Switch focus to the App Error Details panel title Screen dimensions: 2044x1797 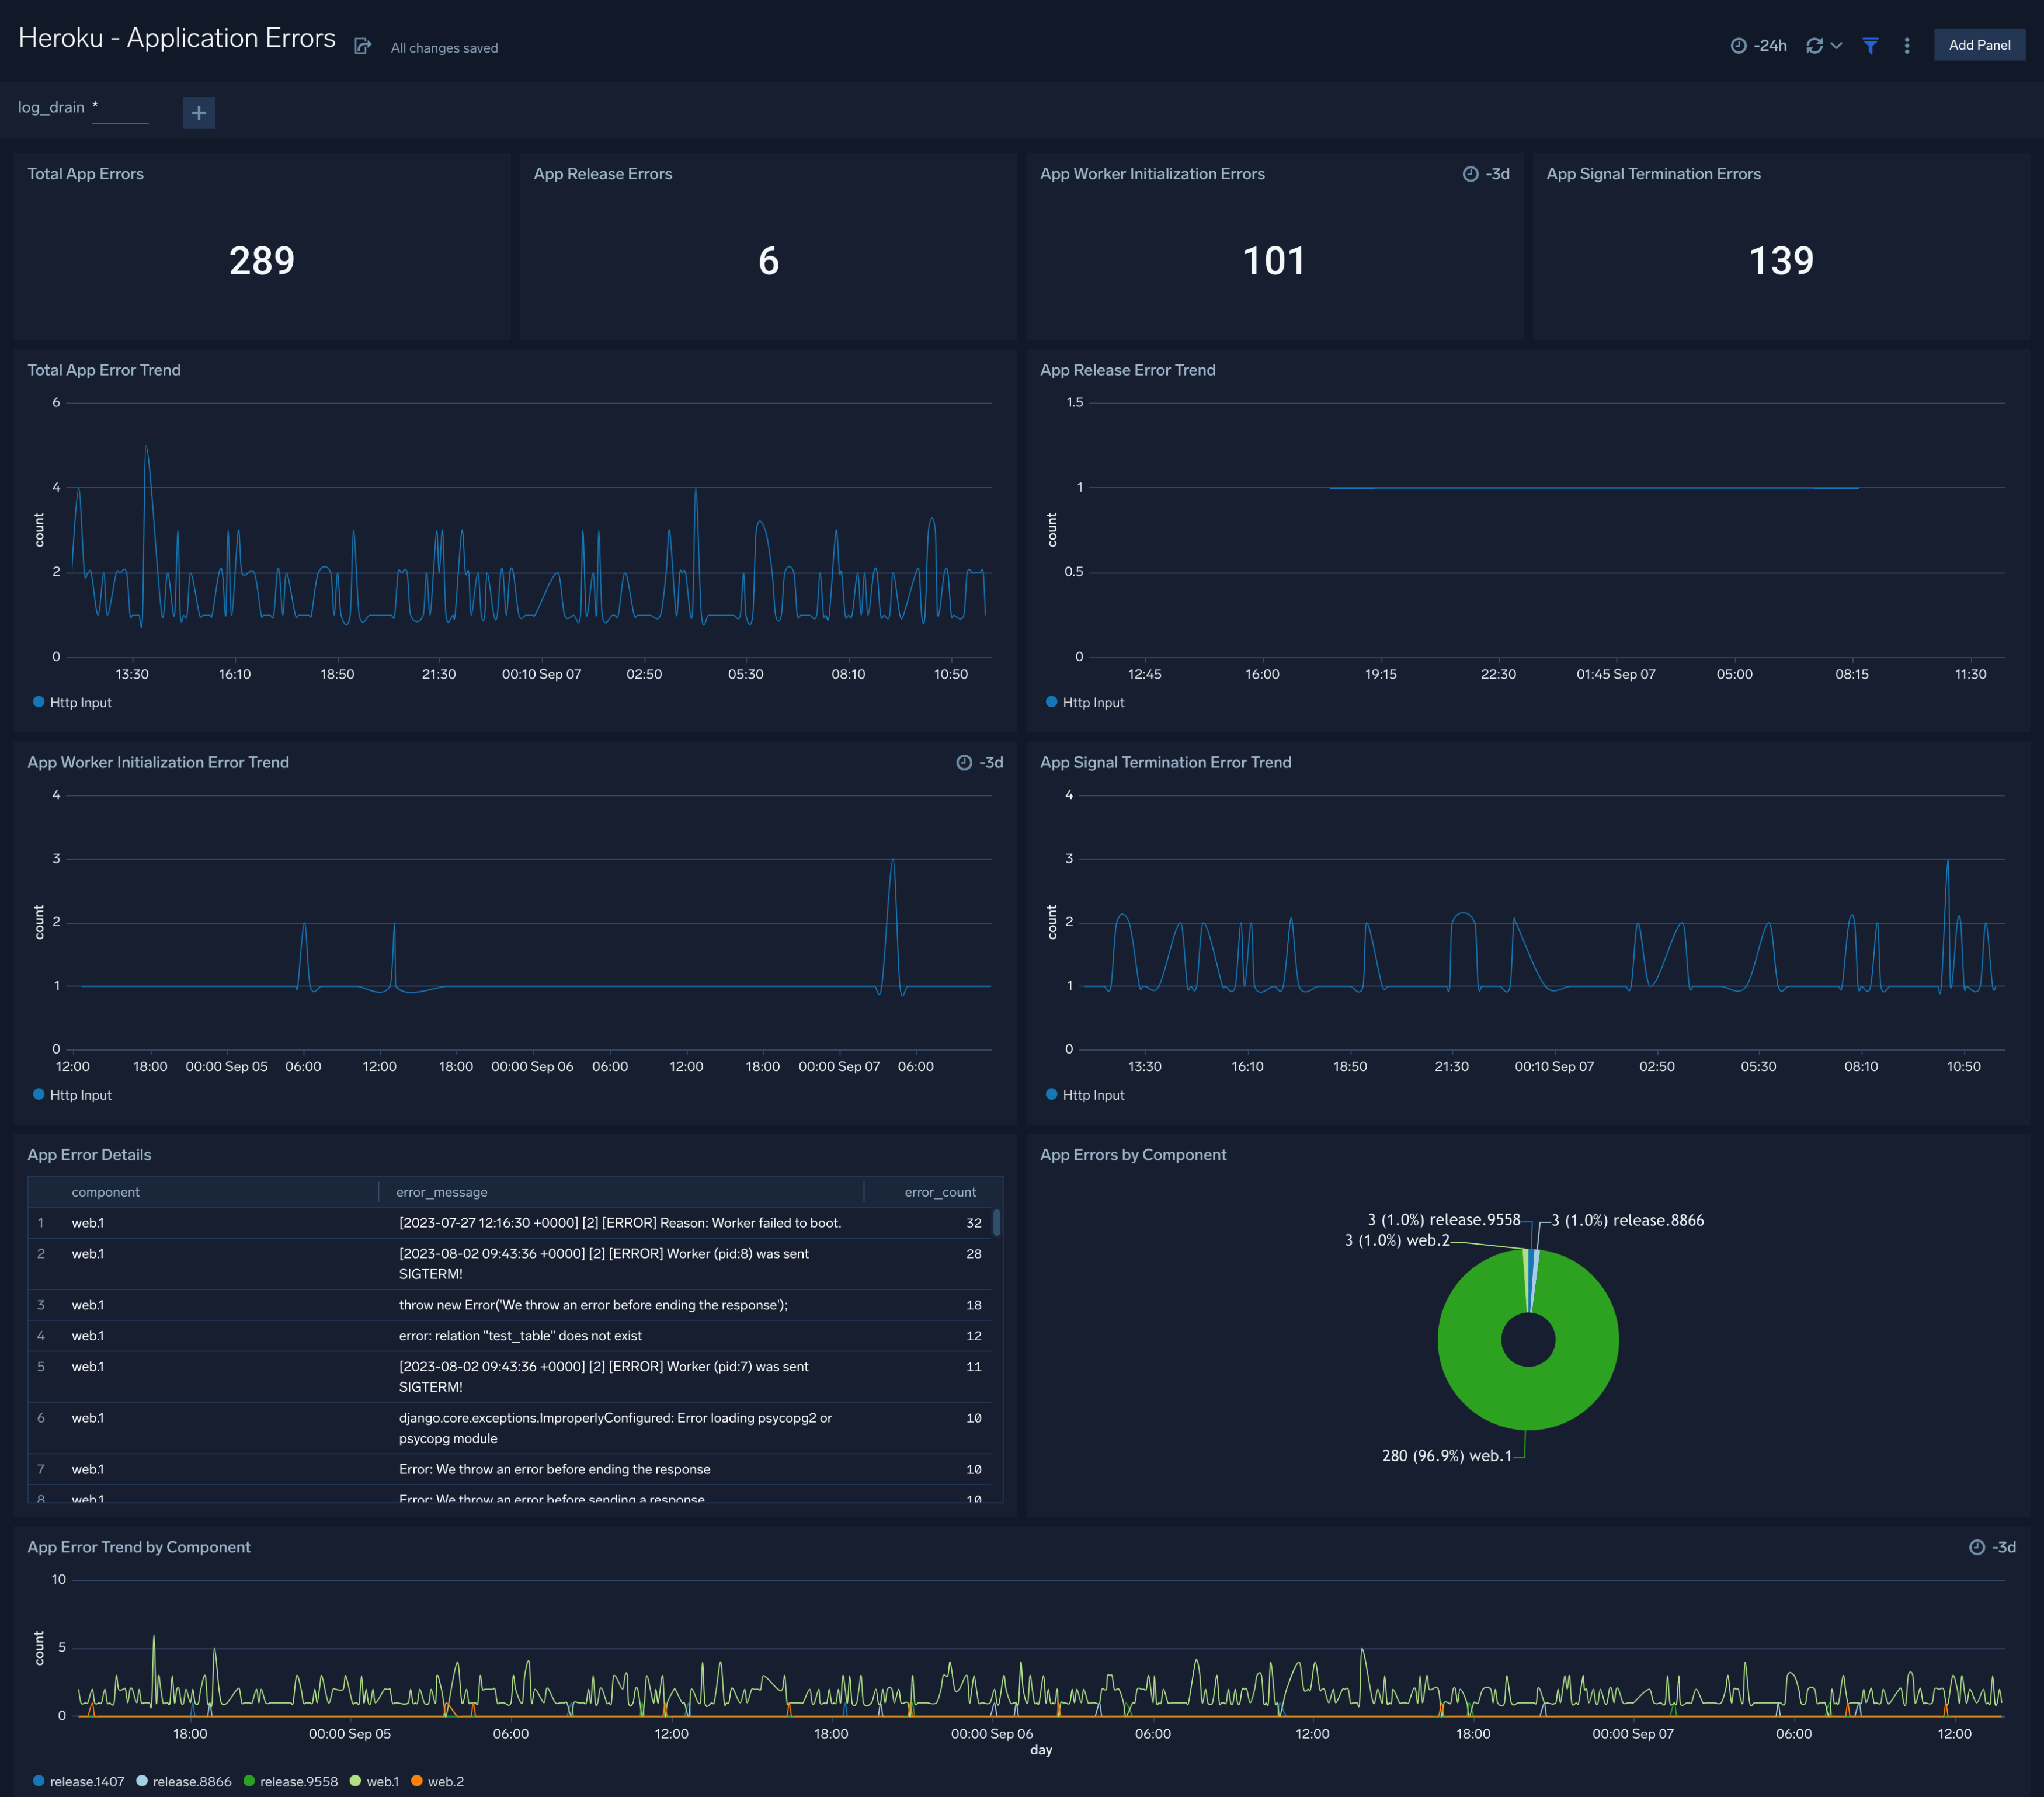tap(89, 1154)
